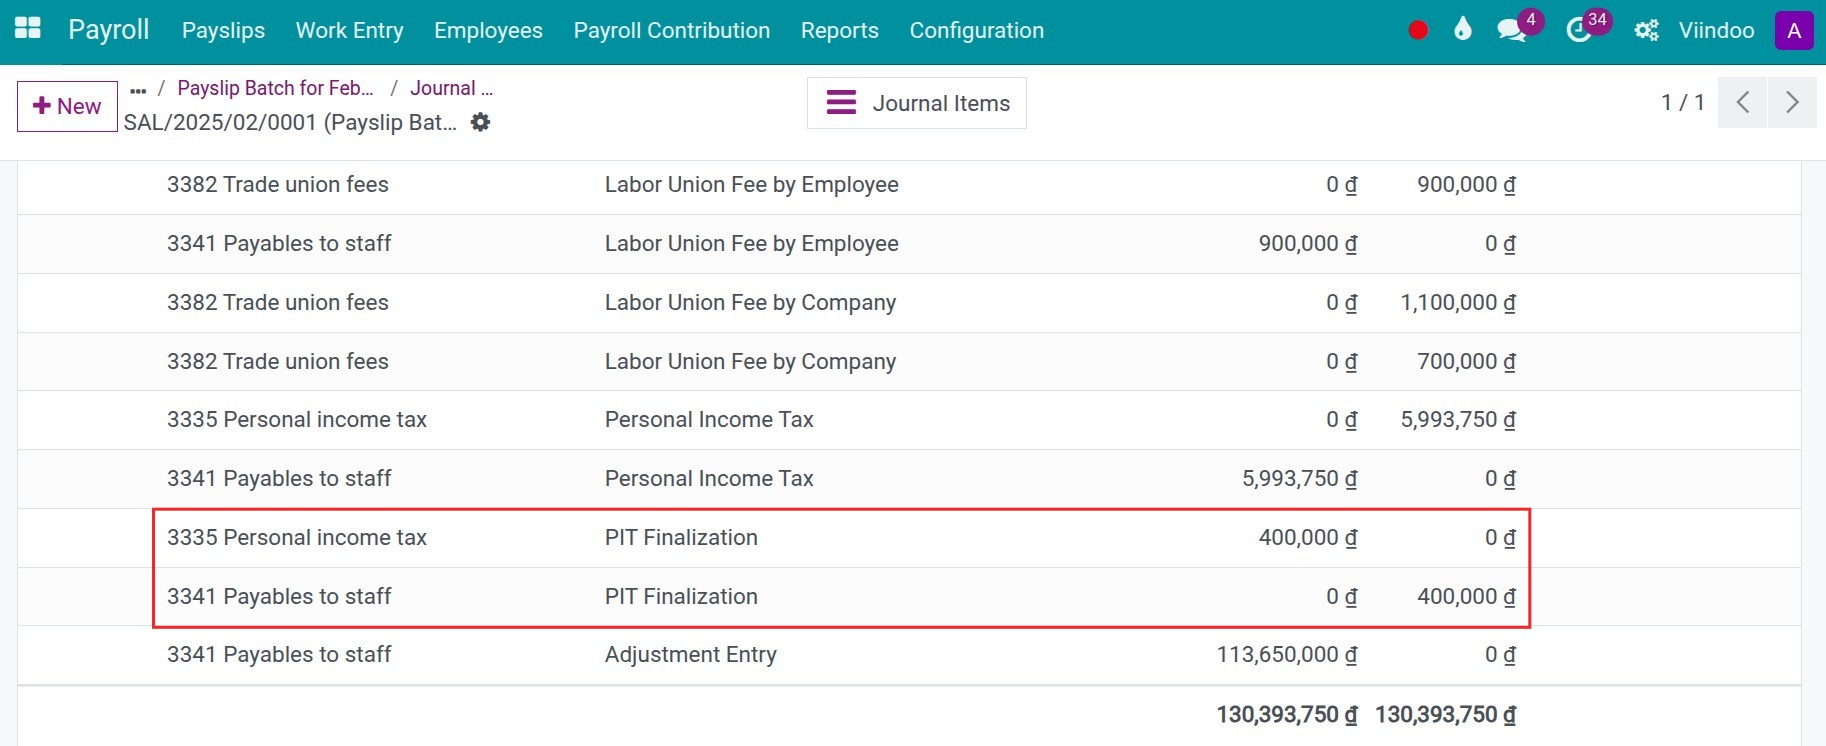Expand the breadcrumb ellipsis
Viewport: 1826px width, 746px height.
[x=138, y=89]
